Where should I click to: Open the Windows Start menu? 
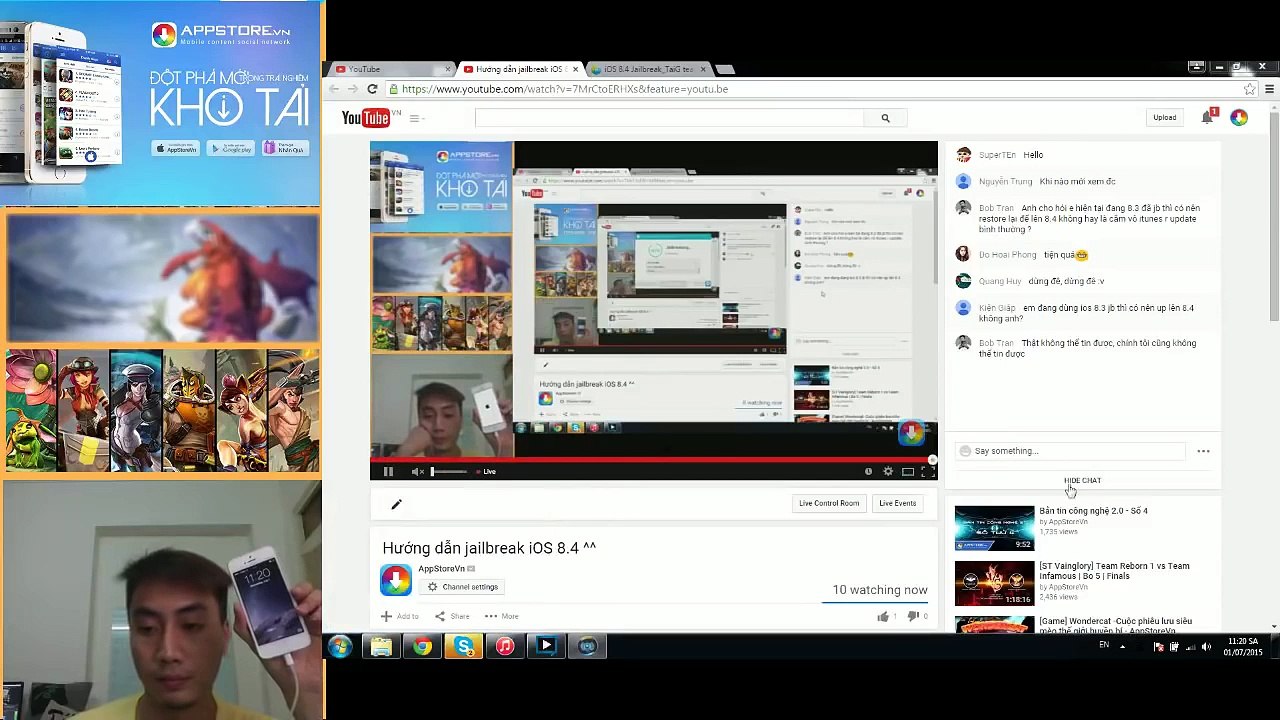(x=340, y=647)
